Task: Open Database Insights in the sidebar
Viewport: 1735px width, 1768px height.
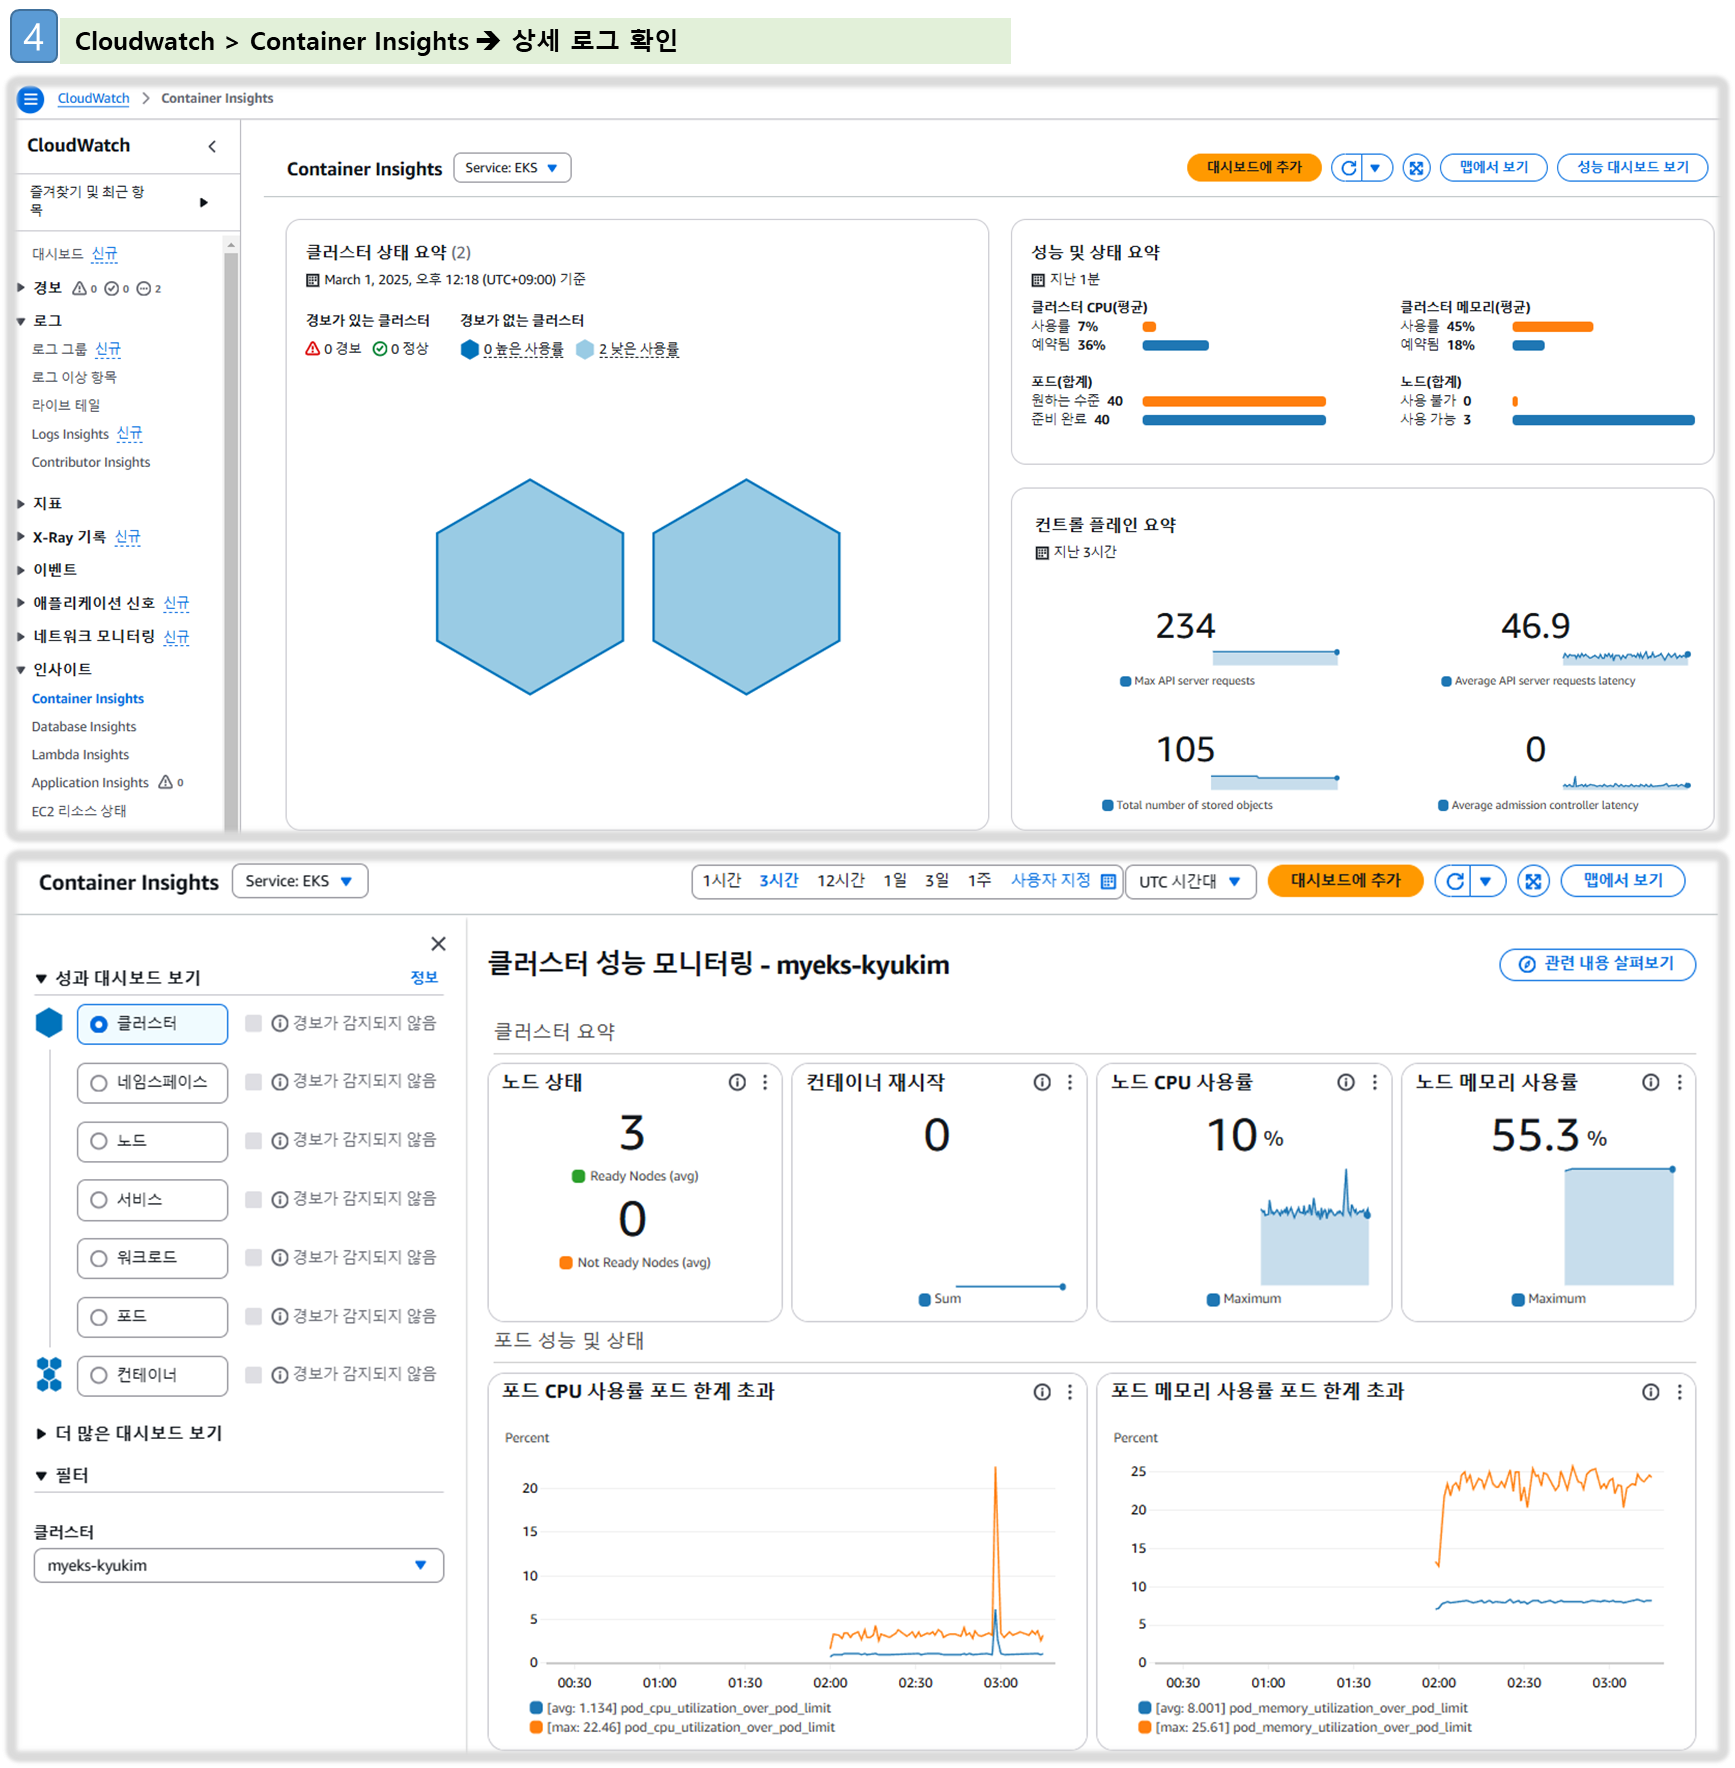Action: [84, 727]
